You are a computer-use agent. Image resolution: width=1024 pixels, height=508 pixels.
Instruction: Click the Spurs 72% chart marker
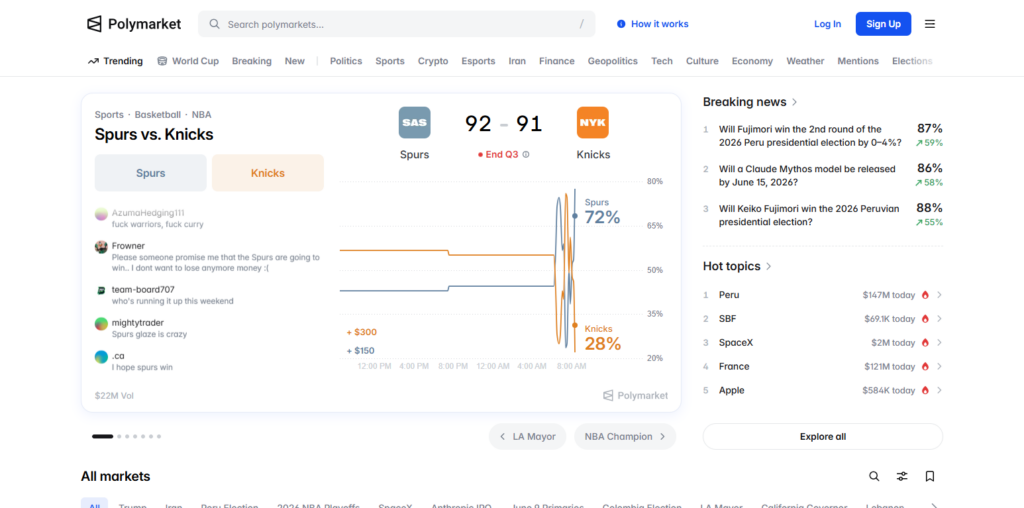click(575, 215)
